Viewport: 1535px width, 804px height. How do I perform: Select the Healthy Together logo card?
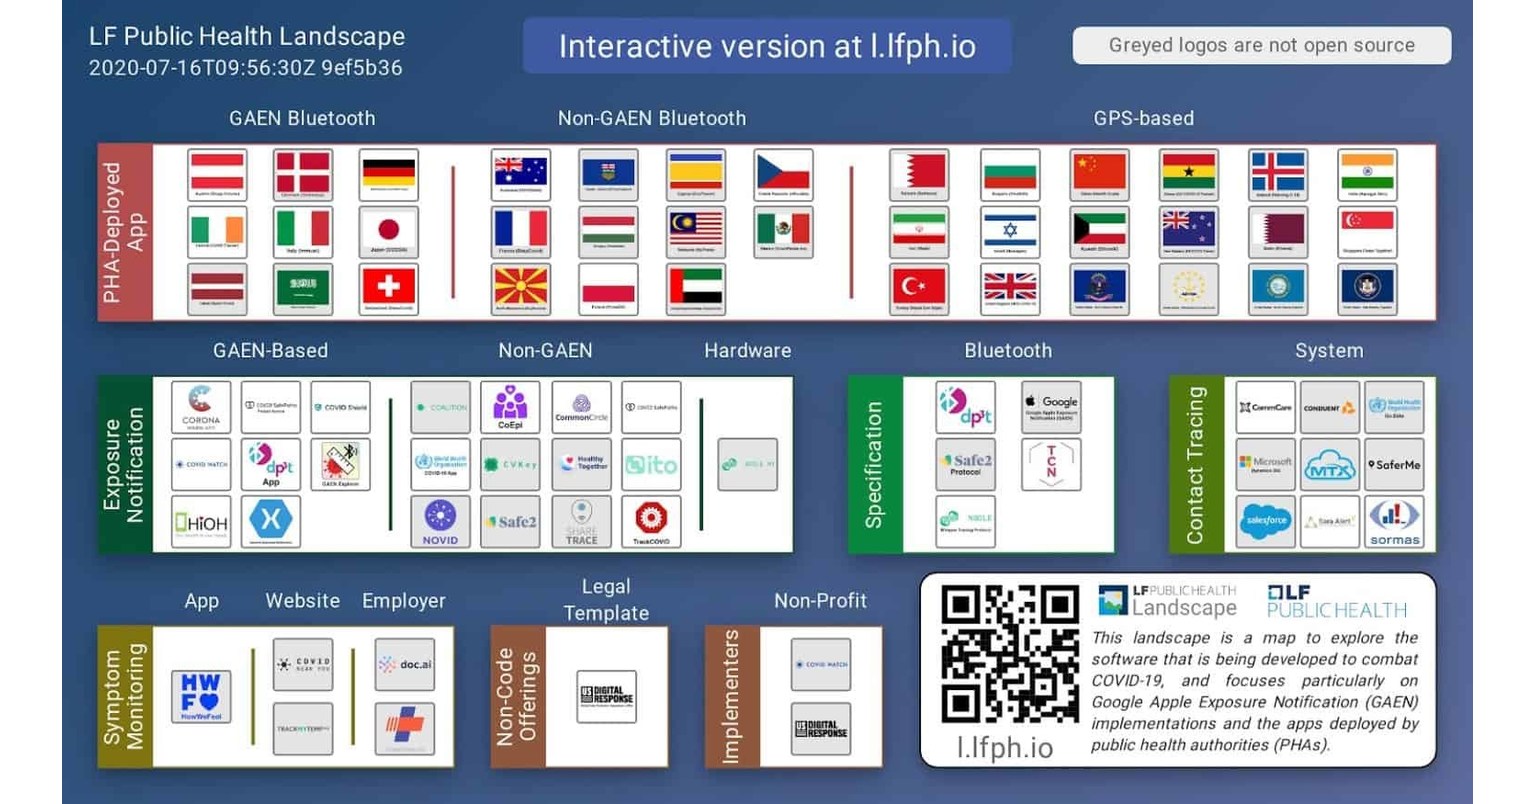tap(581, 464)
